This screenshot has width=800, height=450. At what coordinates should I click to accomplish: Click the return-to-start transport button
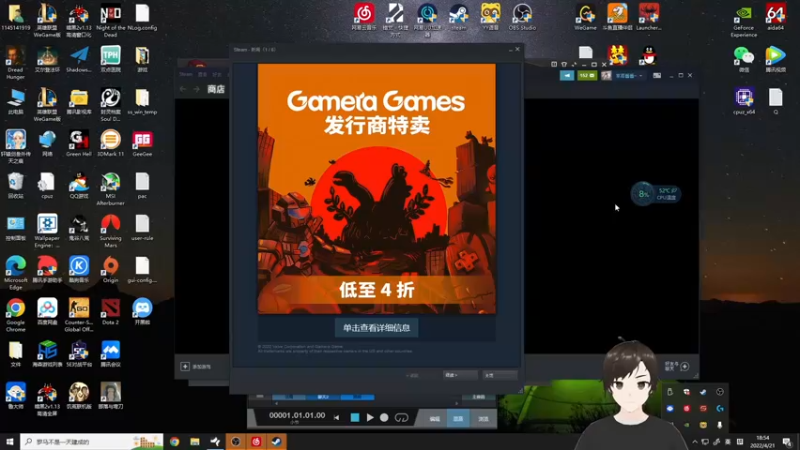(x=336, y=417)
